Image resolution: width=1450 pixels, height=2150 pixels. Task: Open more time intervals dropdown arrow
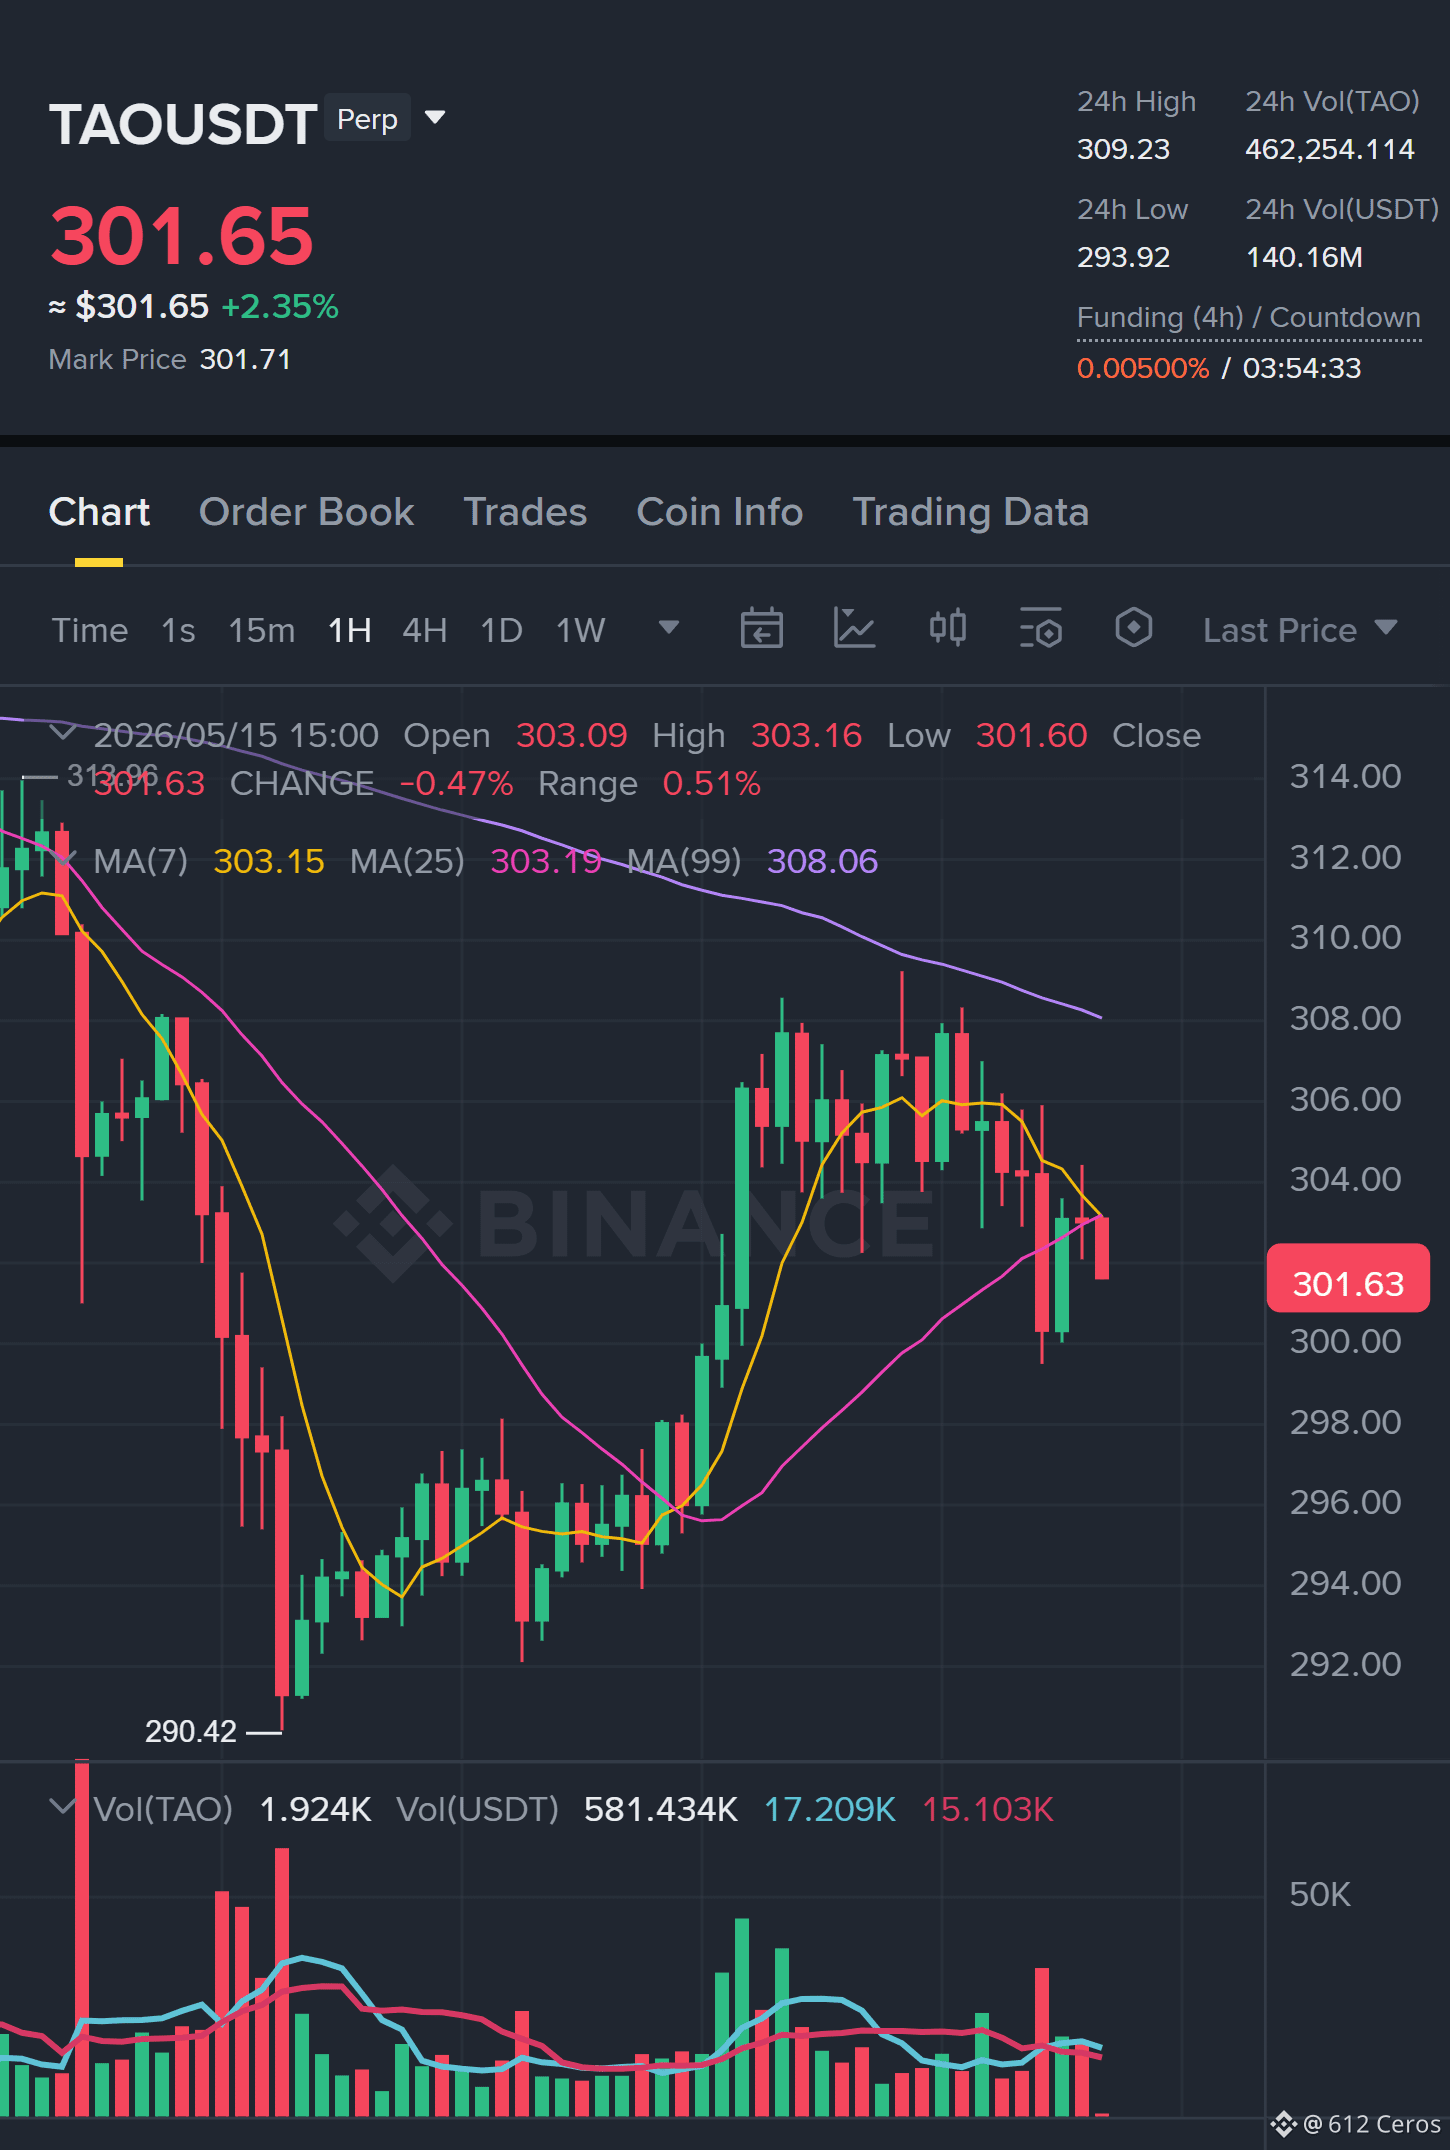669,628
